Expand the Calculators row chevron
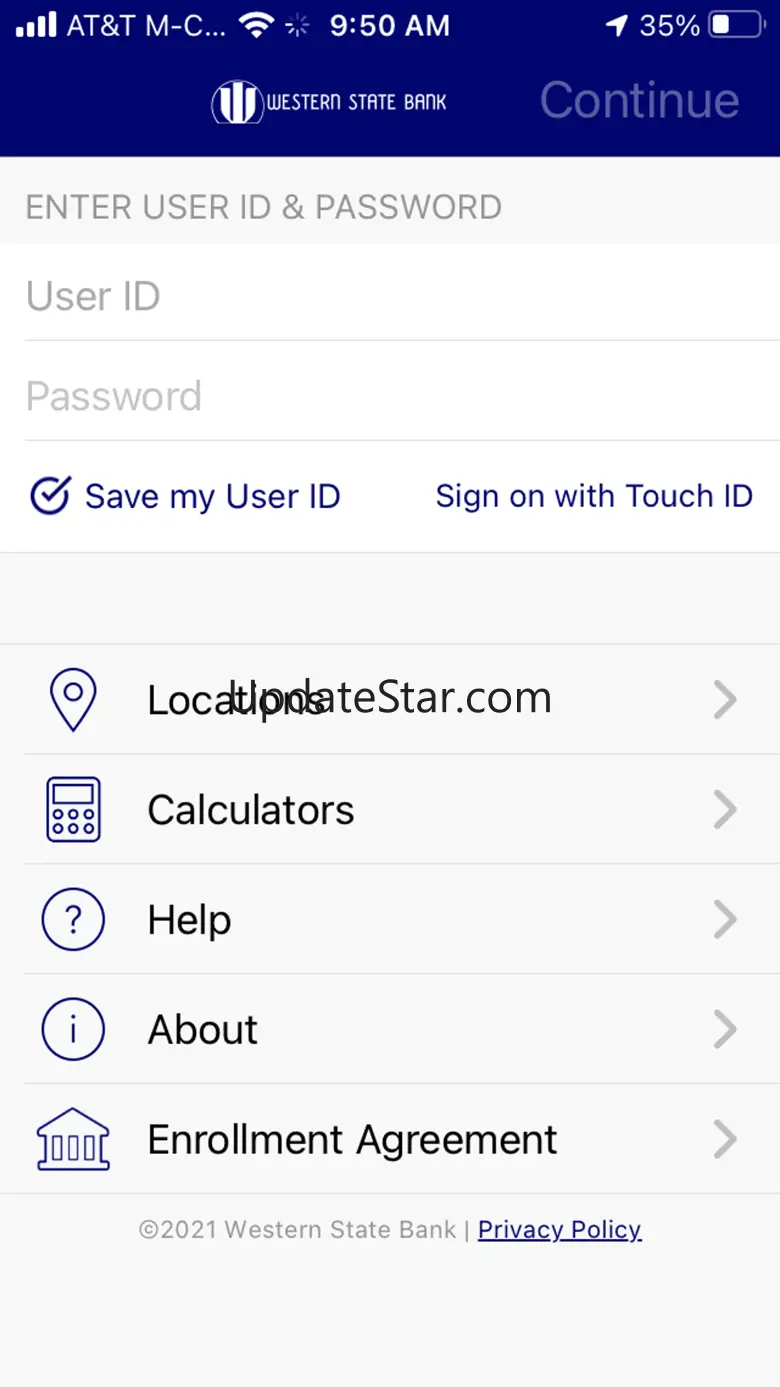This screenshot has width=780, height=1387. pos(726,809)
